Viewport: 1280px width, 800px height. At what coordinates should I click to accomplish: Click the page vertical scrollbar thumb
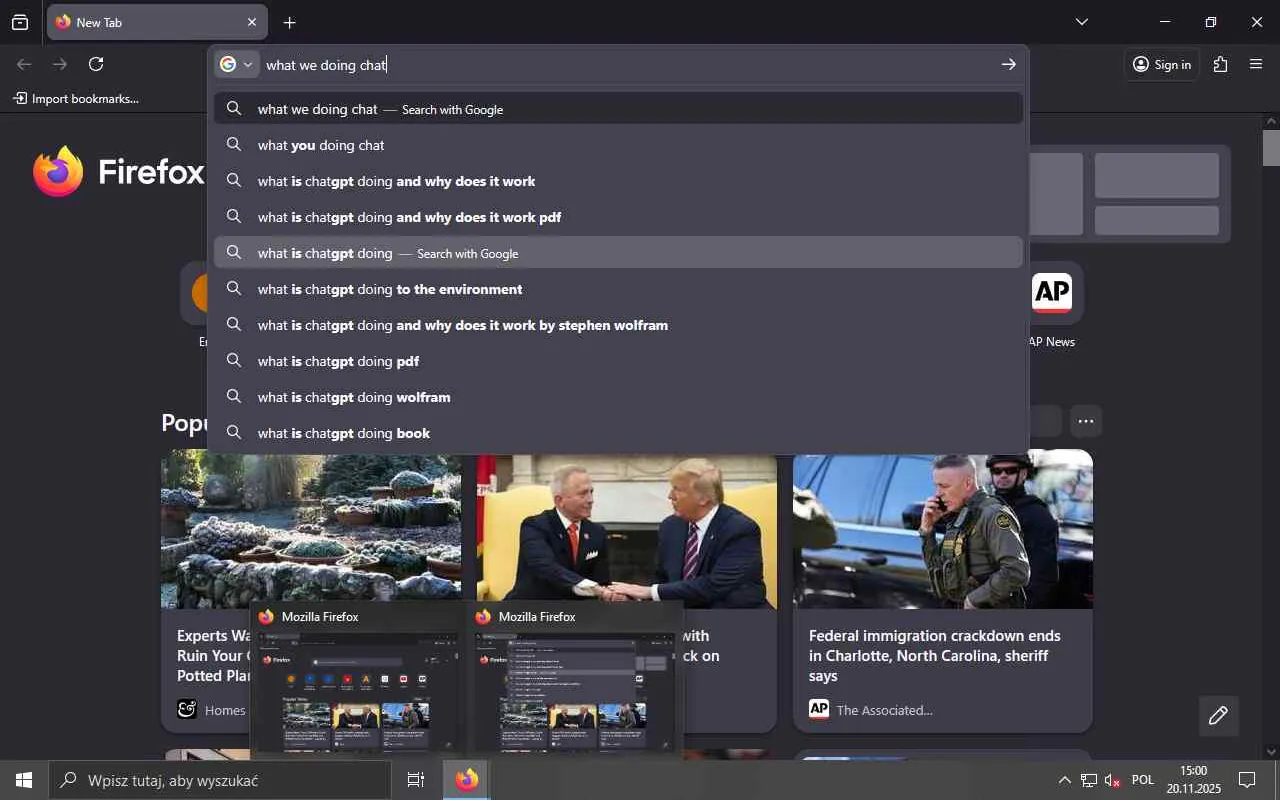pyautogui.click(x=1271, y=148)
